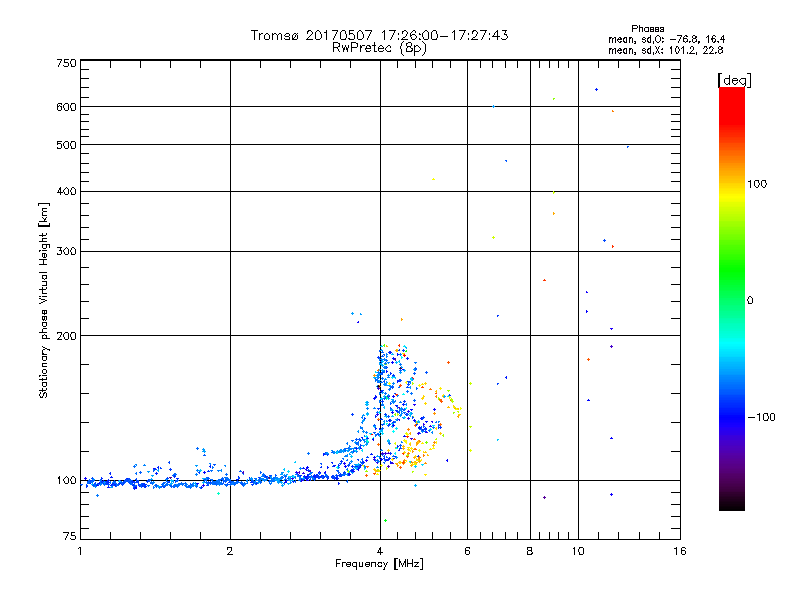800x600 pixels.
Task: Click the 'Phases' header text
Action: click(647, 29)
